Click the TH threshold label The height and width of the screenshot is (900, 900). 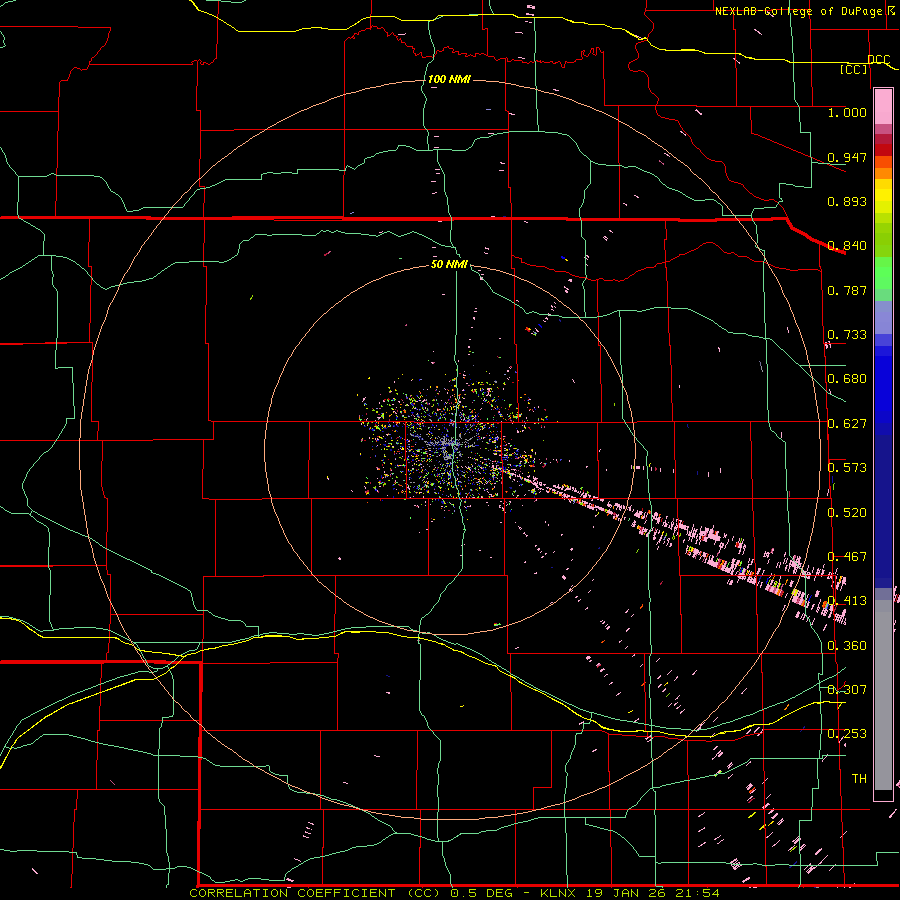[x=859, y=778]
